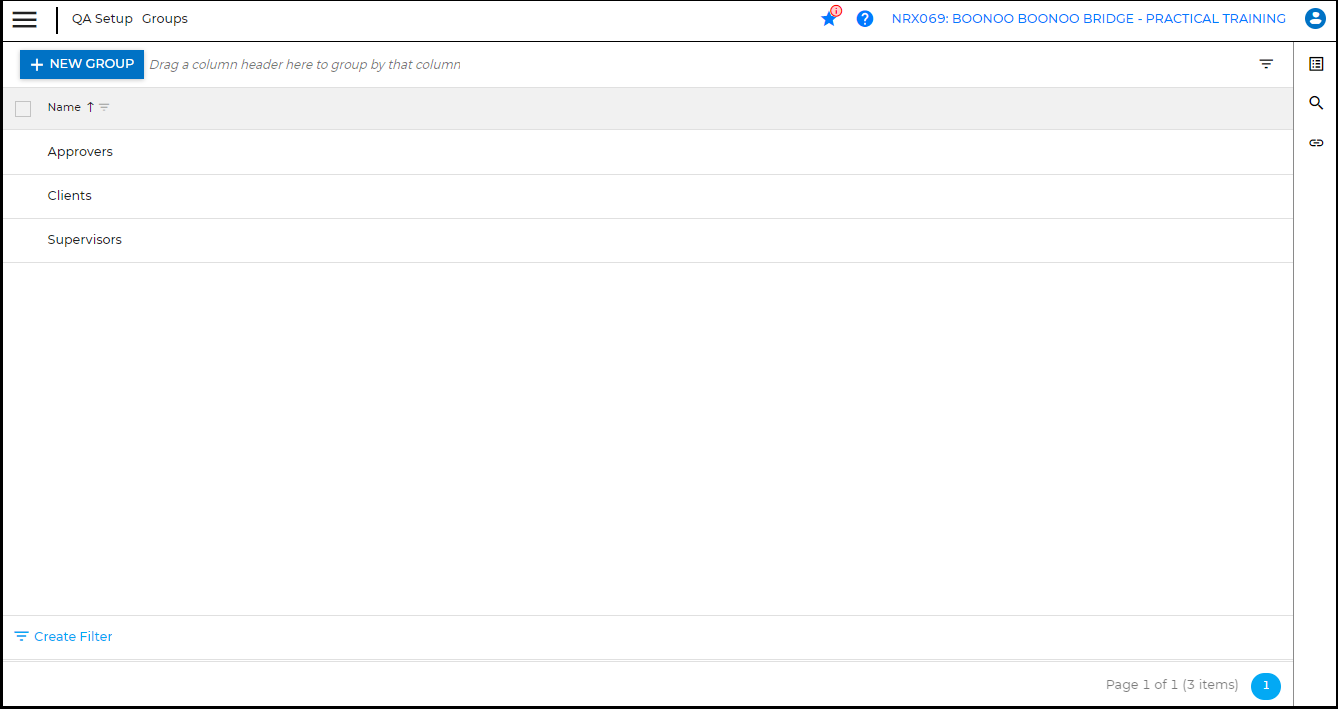The width and height of the screenshot is (1338, 709).
Task: Click the Name column header
Action: (x=64, y=107)
